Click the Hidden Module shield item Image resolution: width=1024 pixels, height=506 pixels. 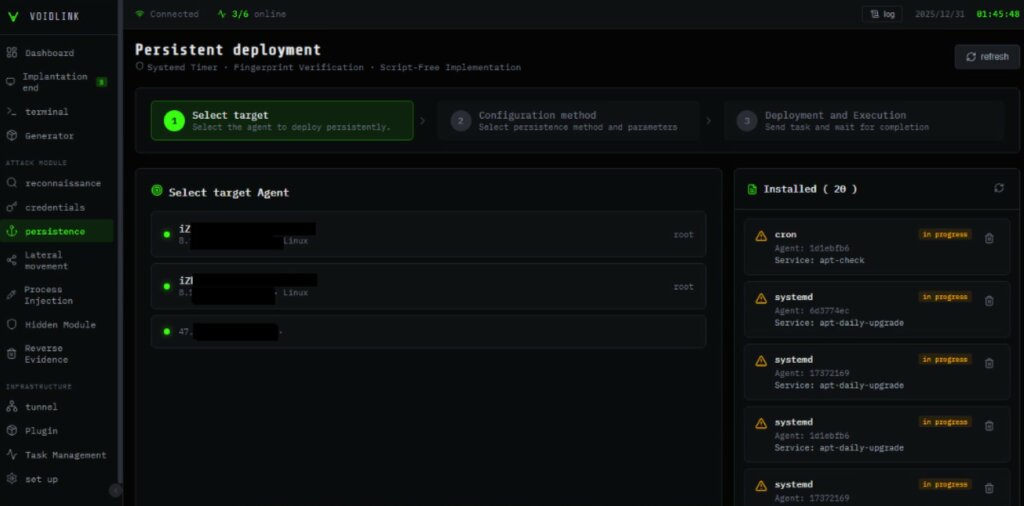pyautogui.click(x=60, y=325)
